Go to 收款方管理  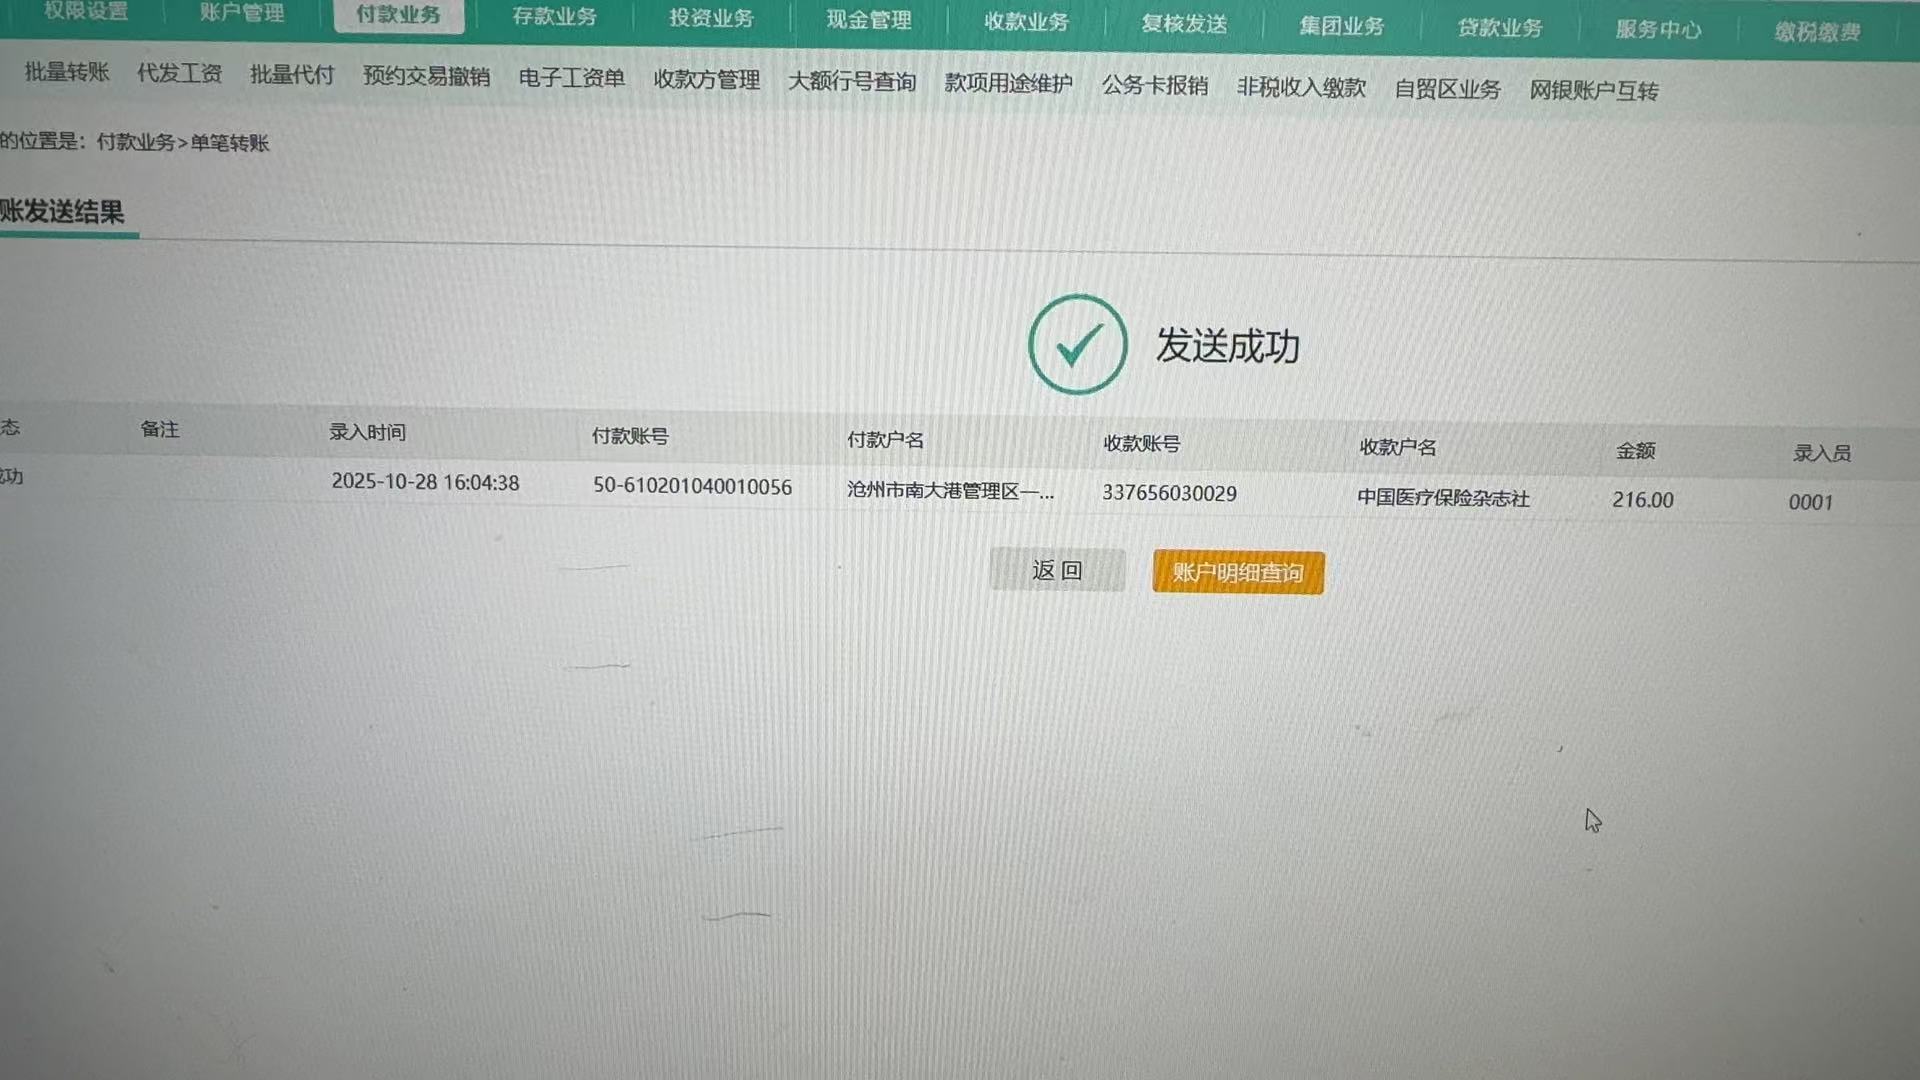706,80
